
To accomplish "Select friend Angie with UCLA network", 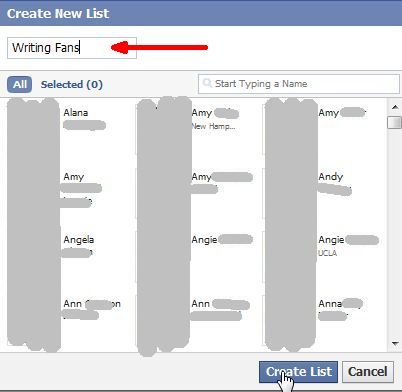I will click(x=331, y=240).
